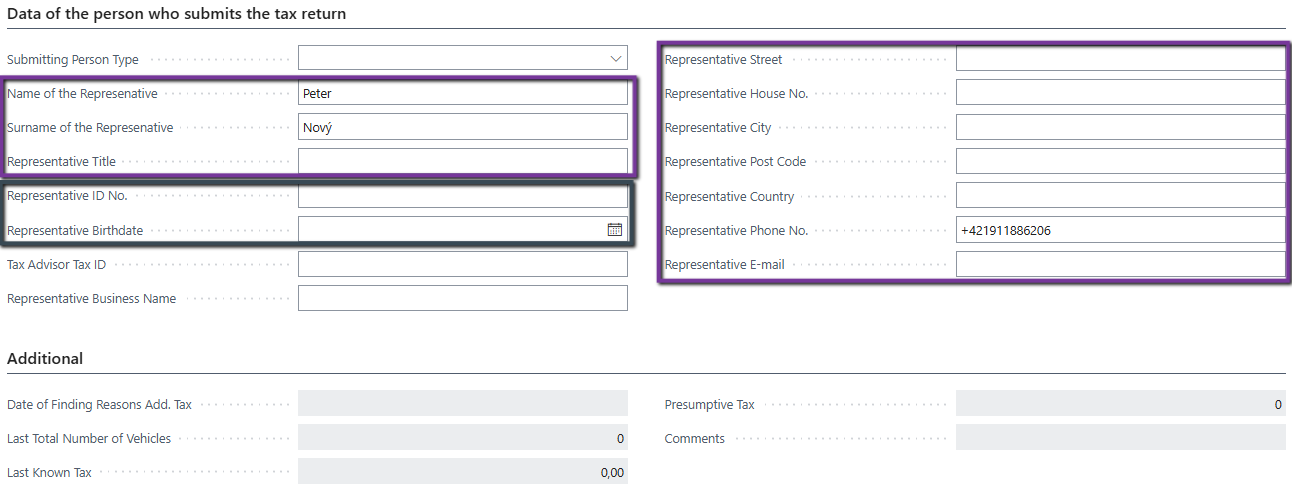Image resolution: width=1292 pixels, height=494 pixels.
Task: Focus the Representative E-mail input
Action: tap(1120, 264)
